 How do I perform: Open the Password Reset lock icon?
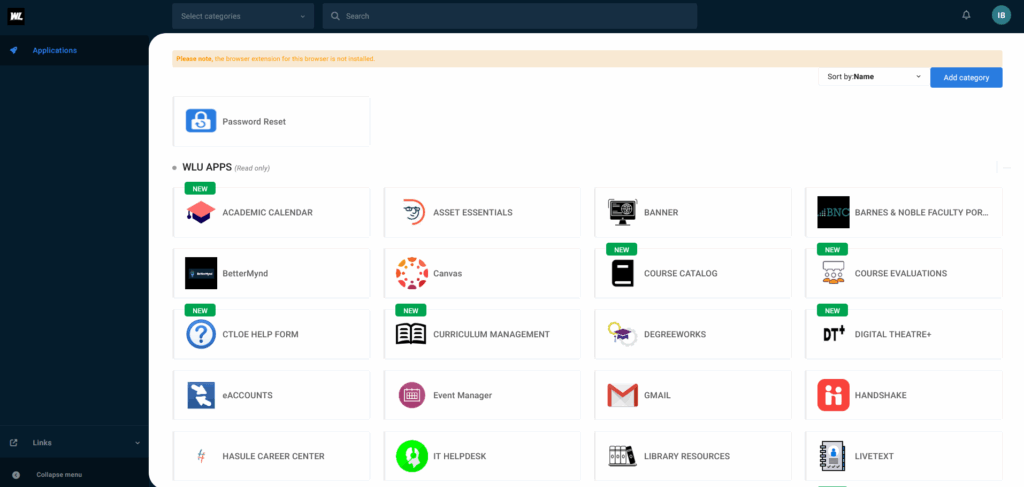click(201, 121)
